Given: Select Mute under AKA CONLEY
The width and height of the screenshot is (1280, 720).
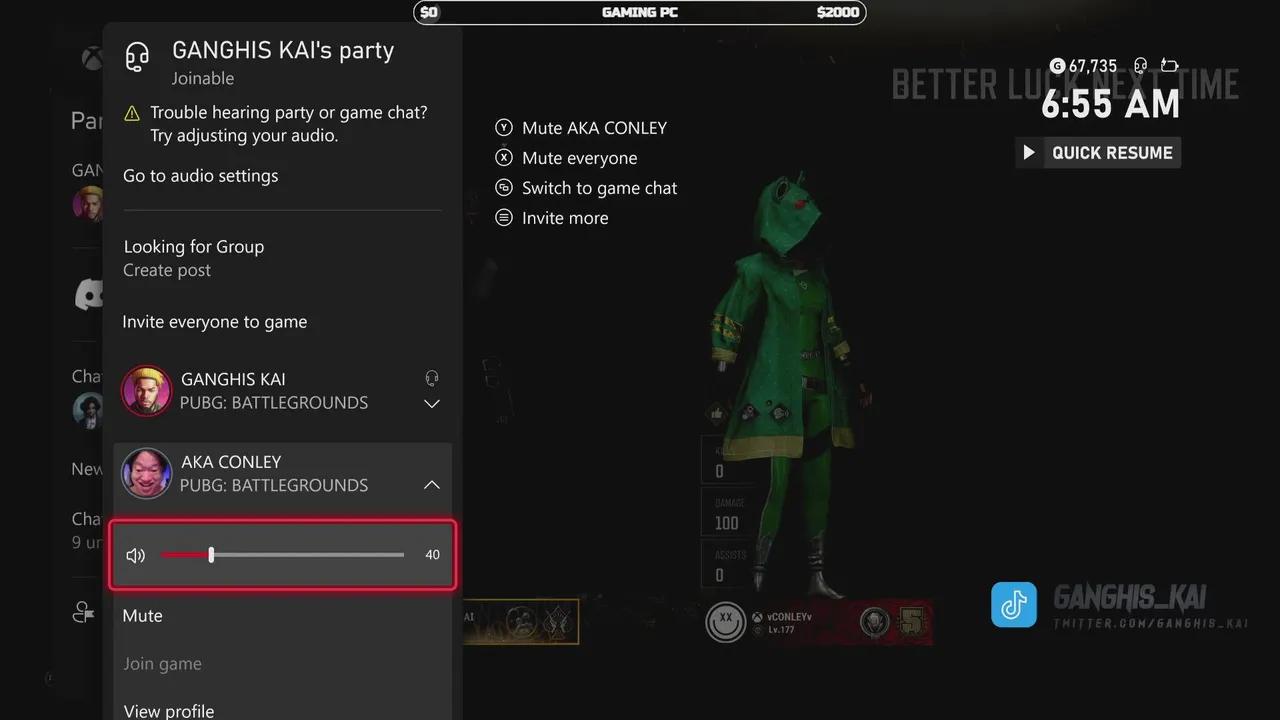Looking at the screenshot, I should (142, 616).
